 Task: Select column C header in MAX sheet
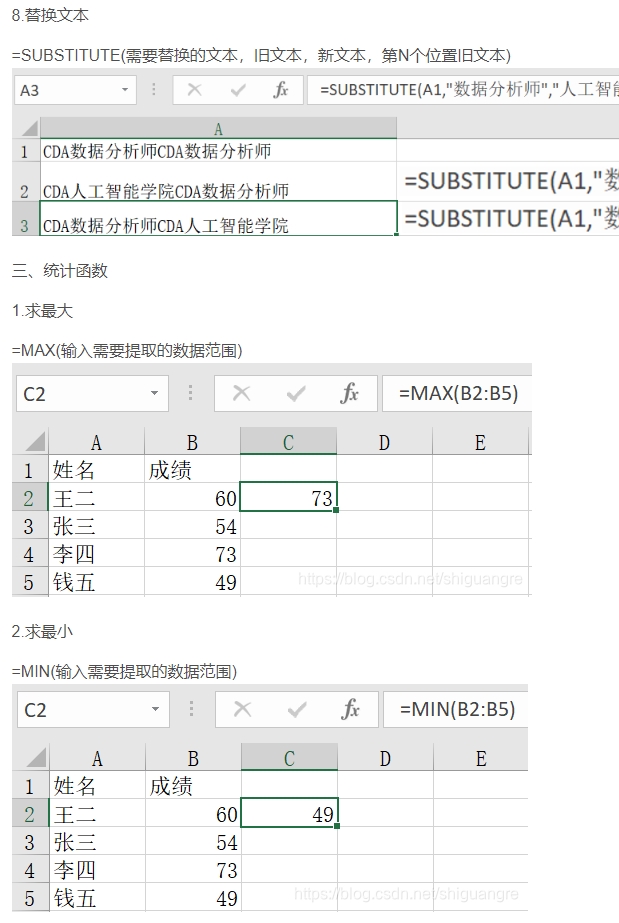288,441
